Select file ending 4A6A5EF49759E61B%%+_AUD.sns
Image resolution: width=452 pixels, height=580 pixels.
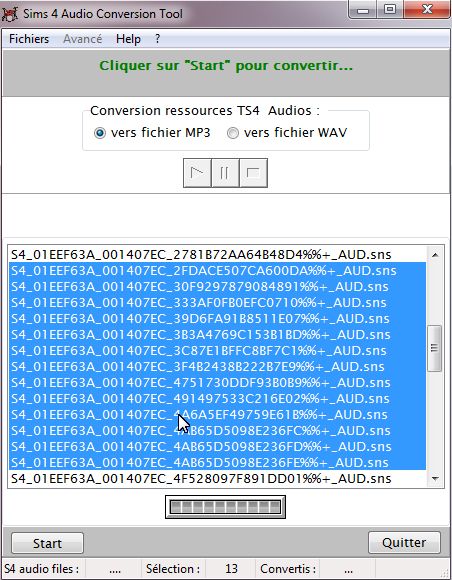pyautogui.click(x=217, y=414)
